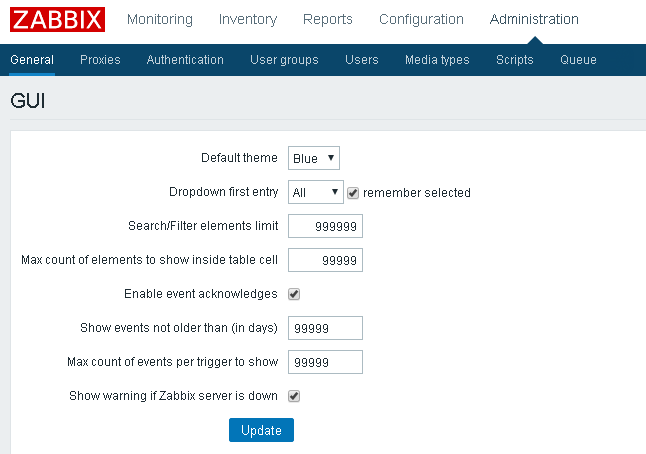Open the Reports menu
Image resolution: width=646 pixels, height=454 pixels.
(x=328, y=19)
